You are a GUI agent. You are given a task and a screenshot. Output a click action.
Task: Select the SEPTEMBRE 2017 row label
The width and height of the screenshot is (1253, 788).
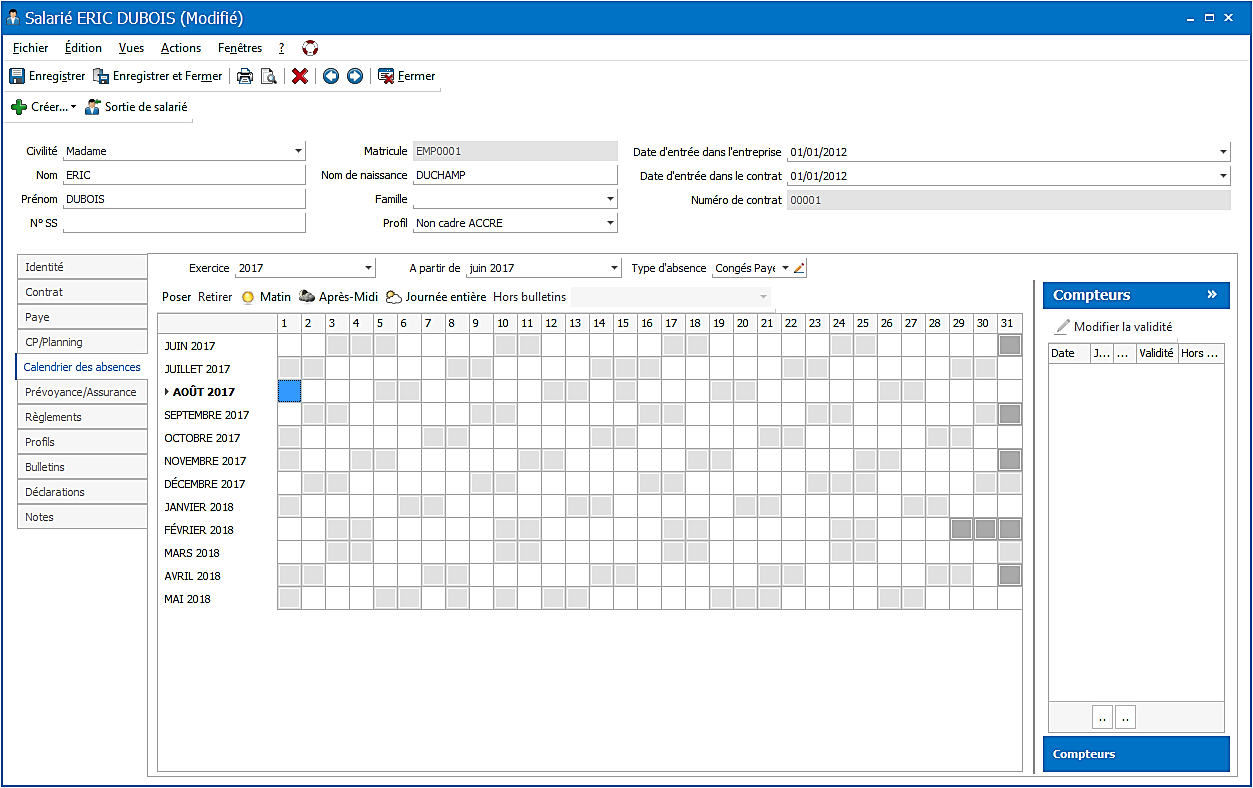click(206, 415)
